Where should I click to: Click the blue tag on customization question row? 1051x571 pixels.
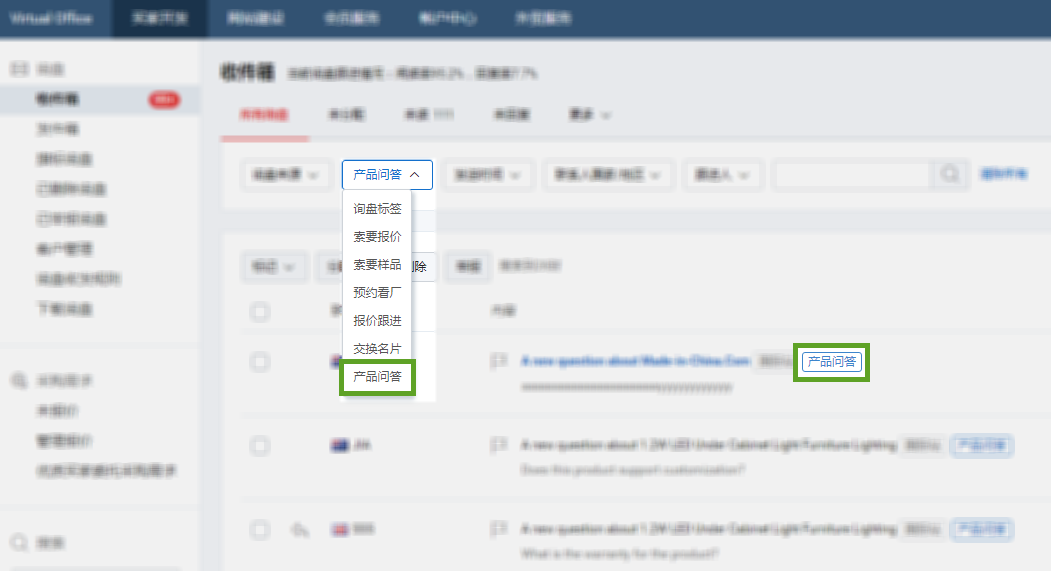point(982,445)
